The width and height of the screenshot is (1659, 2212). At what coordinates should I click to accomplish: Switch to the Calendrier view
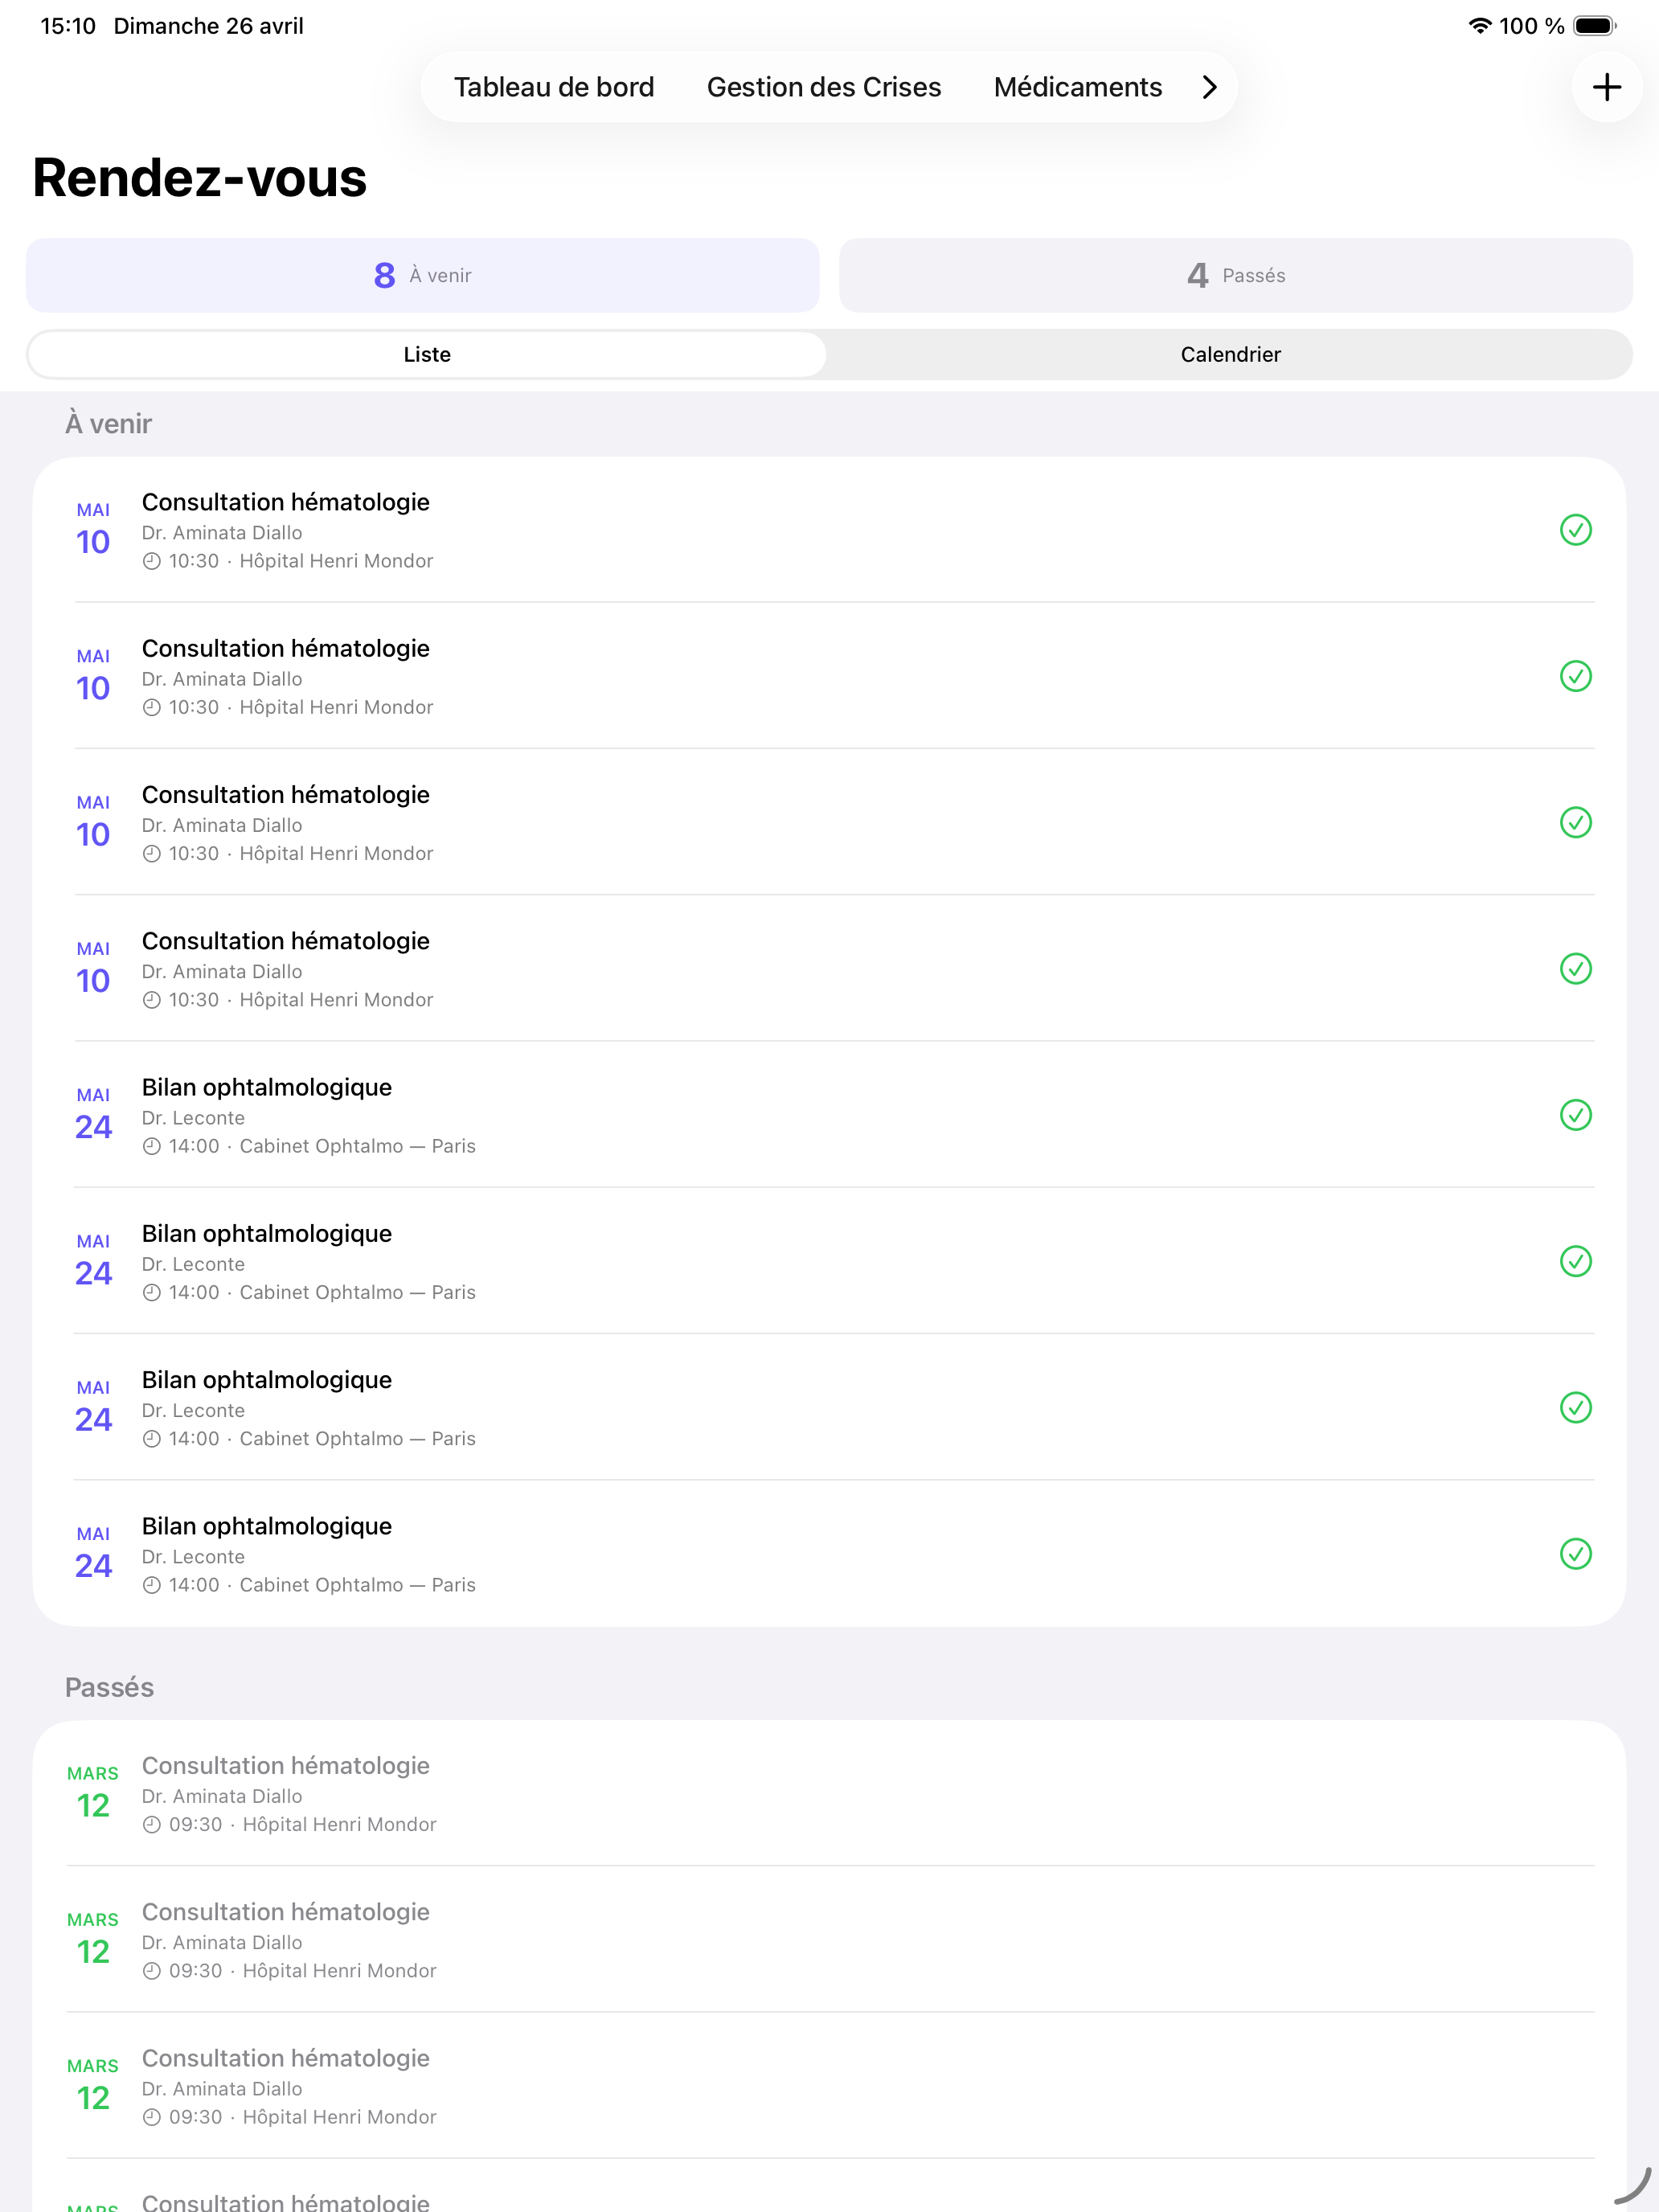tap(1230, 355)
